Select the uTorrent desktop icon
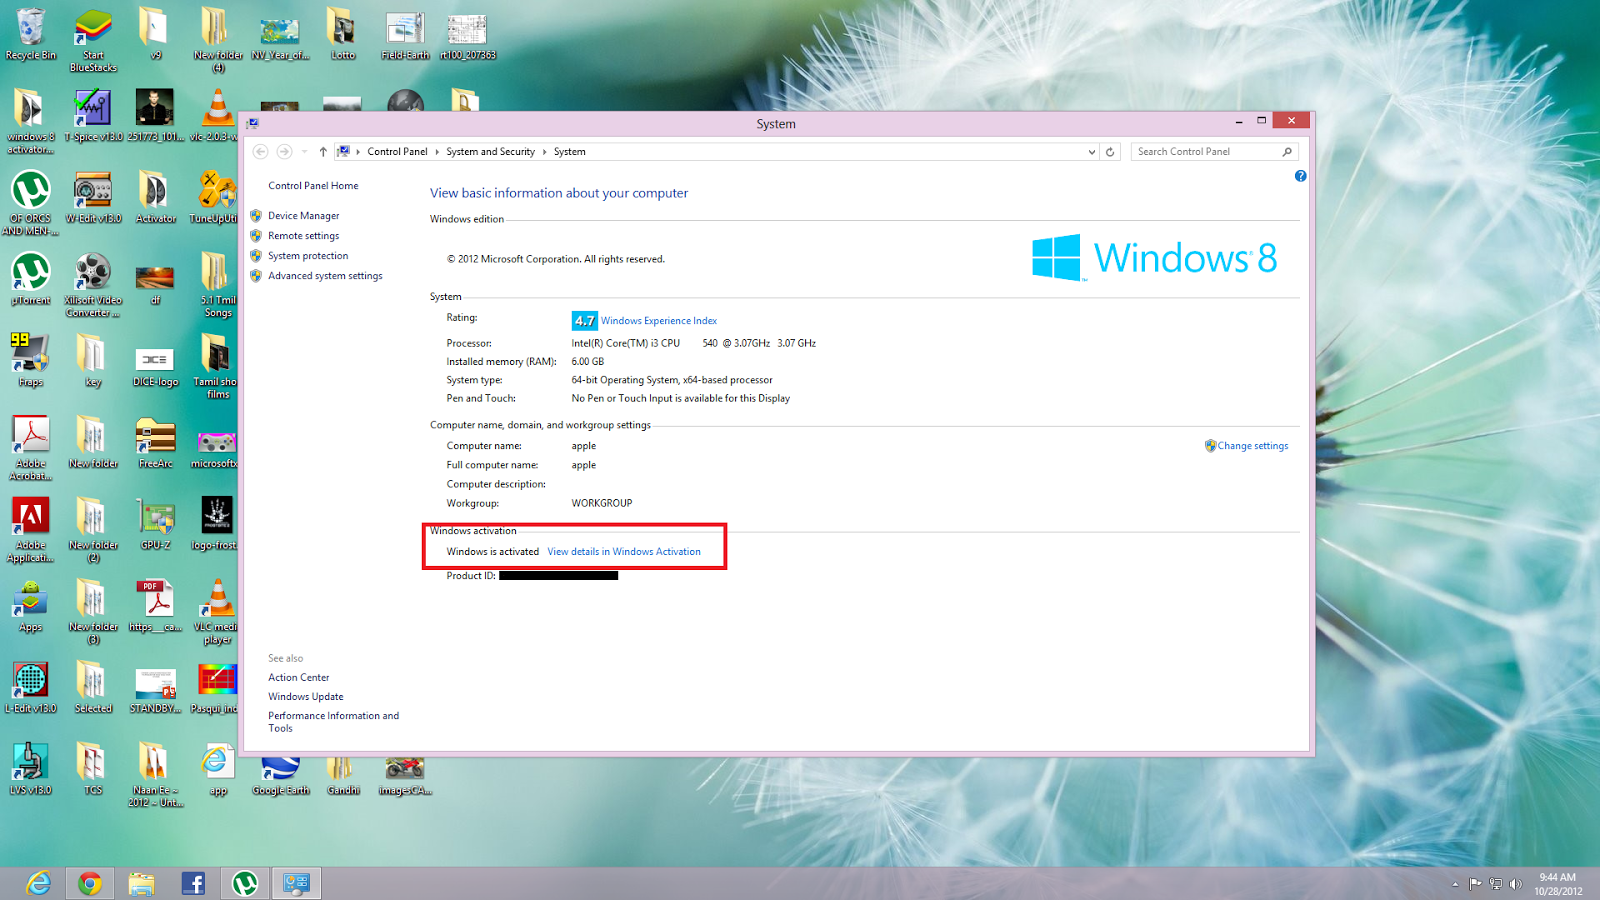1600x900 pixels. tap(31, 279)
